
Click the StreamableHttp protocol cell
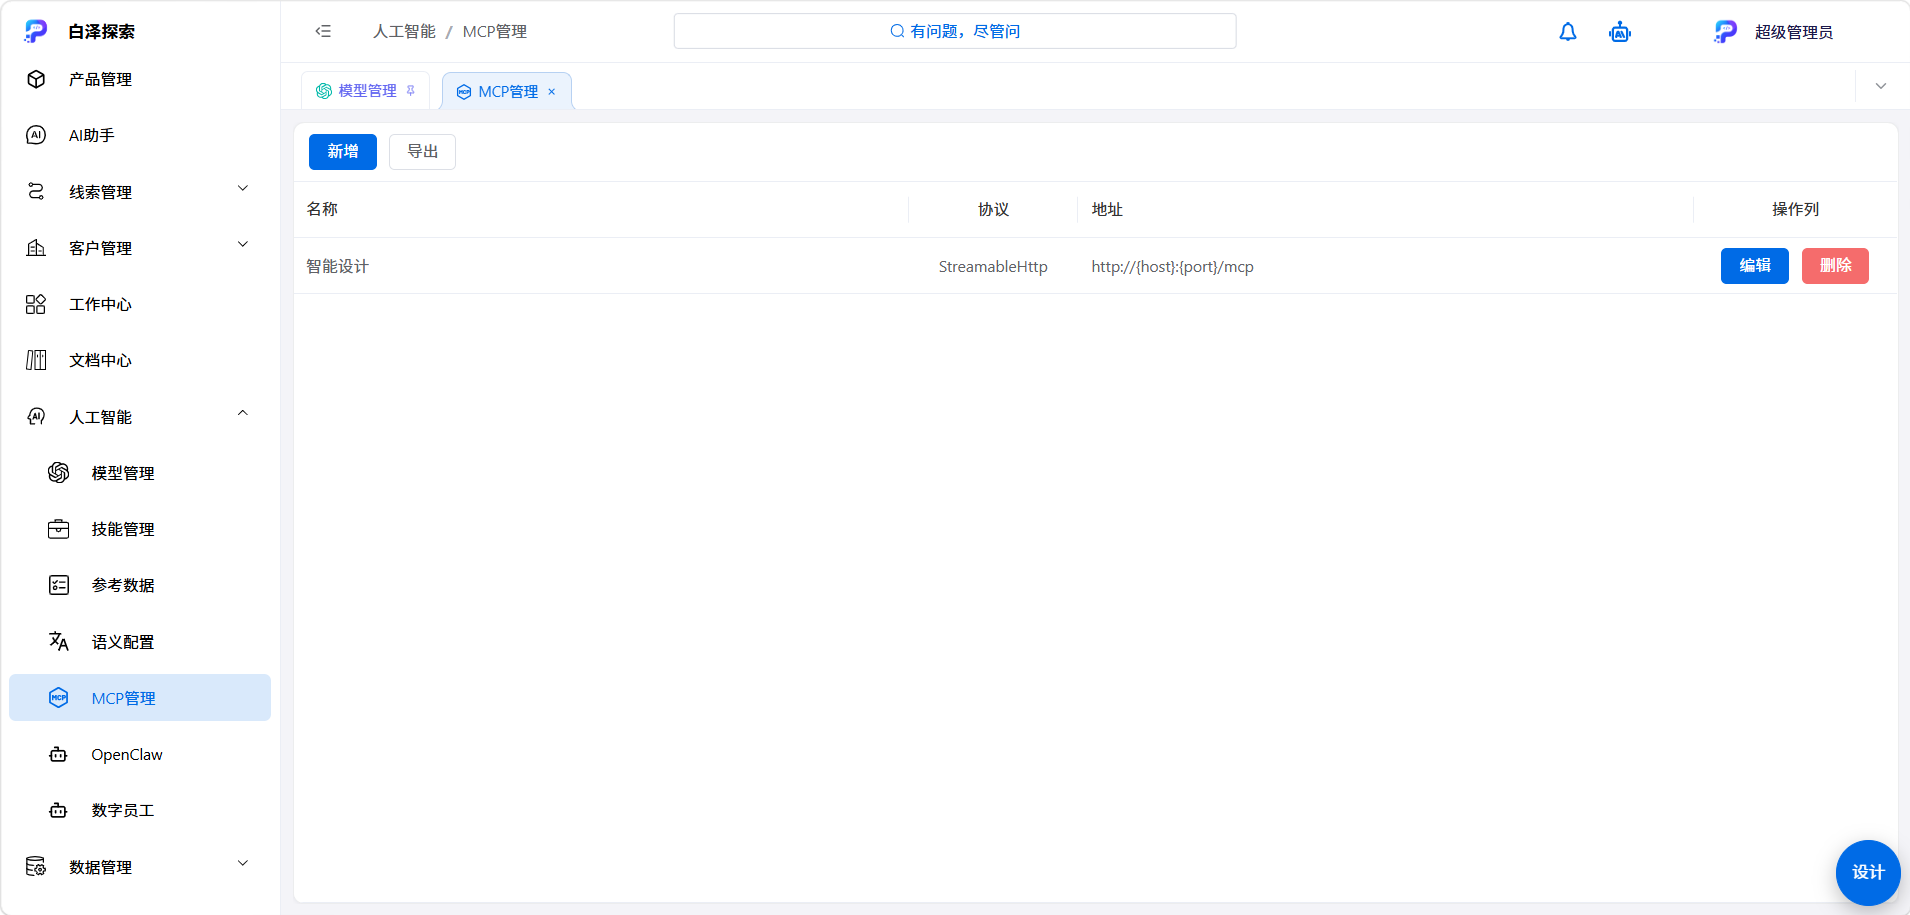993,266
